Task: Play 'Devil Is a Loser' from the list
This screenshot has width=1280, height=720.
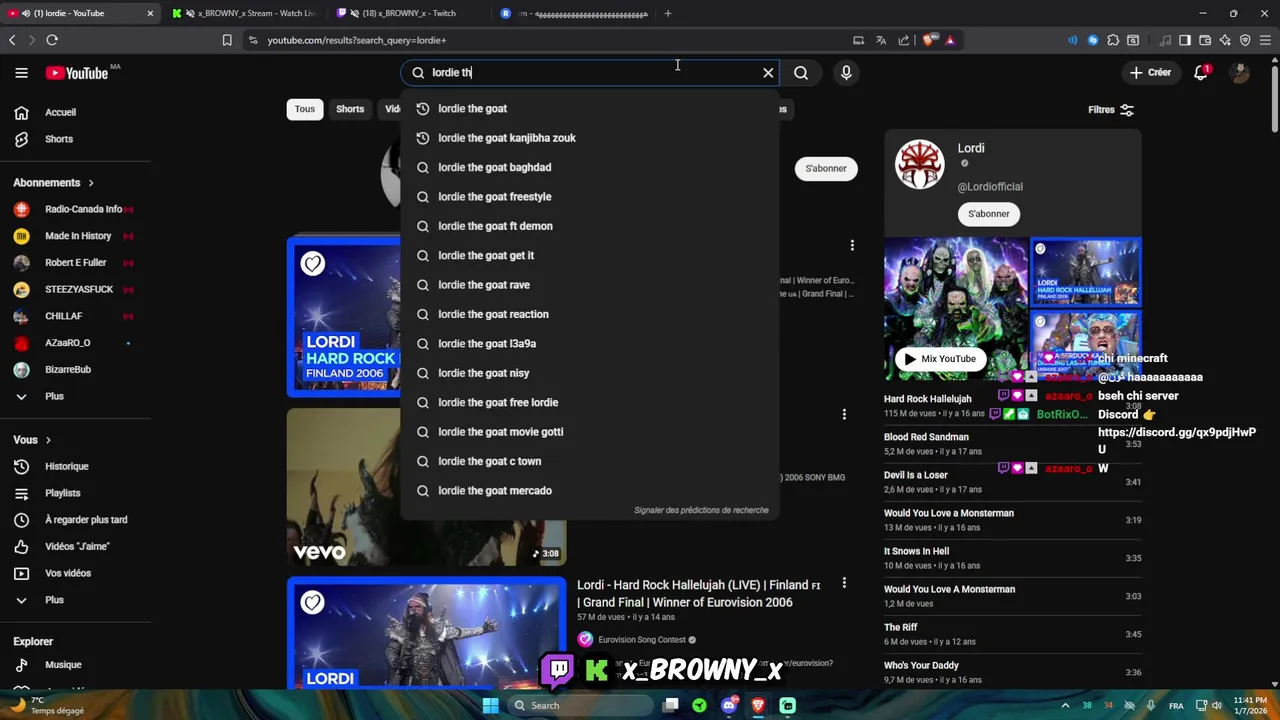Action: [x=916, y=475]
